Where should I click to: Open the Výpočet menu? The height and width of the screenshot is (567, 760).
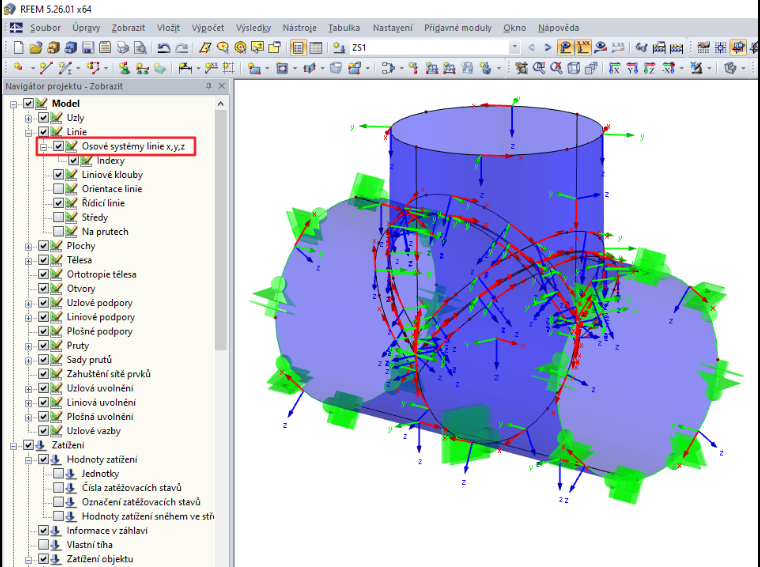[208, 28]
